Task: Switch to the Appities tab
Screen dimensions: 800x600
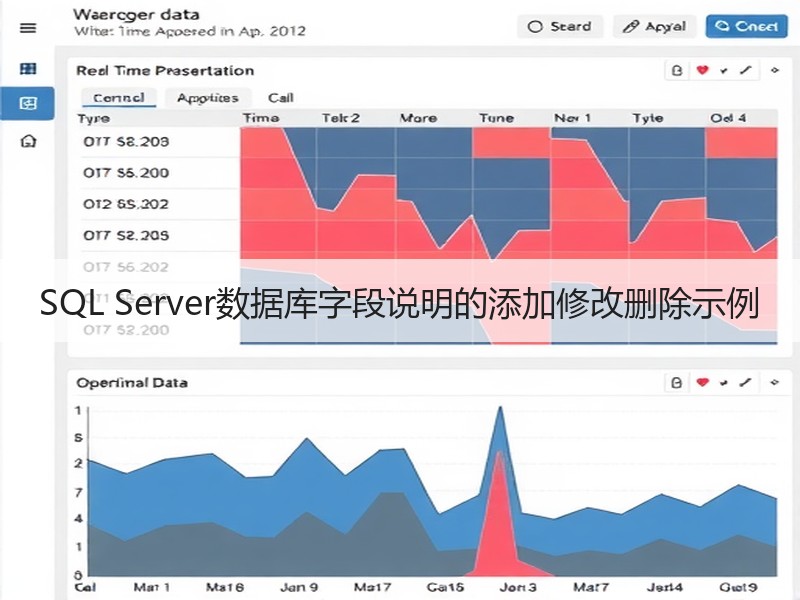Action: [208, 98]
